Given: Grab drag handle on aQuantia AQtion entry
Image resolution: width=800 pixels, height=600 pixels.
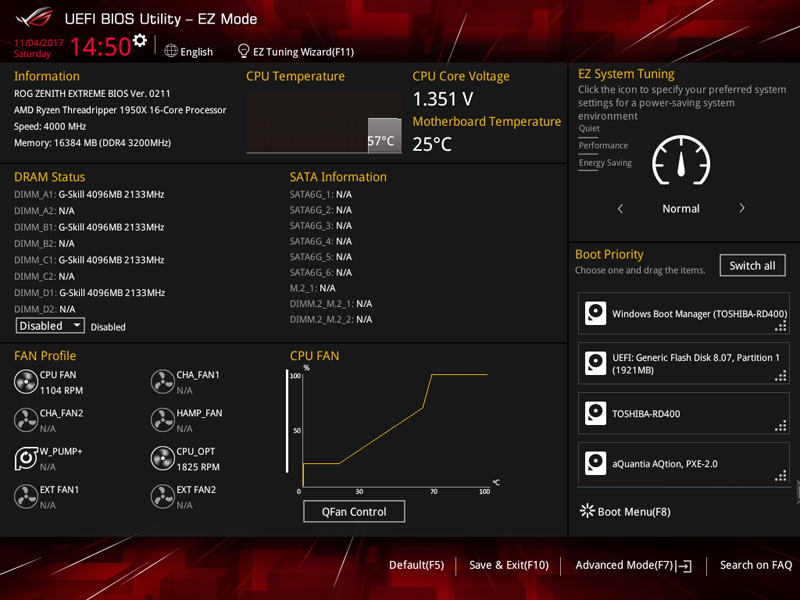Looking at the screenshot, I should [781, 476].
